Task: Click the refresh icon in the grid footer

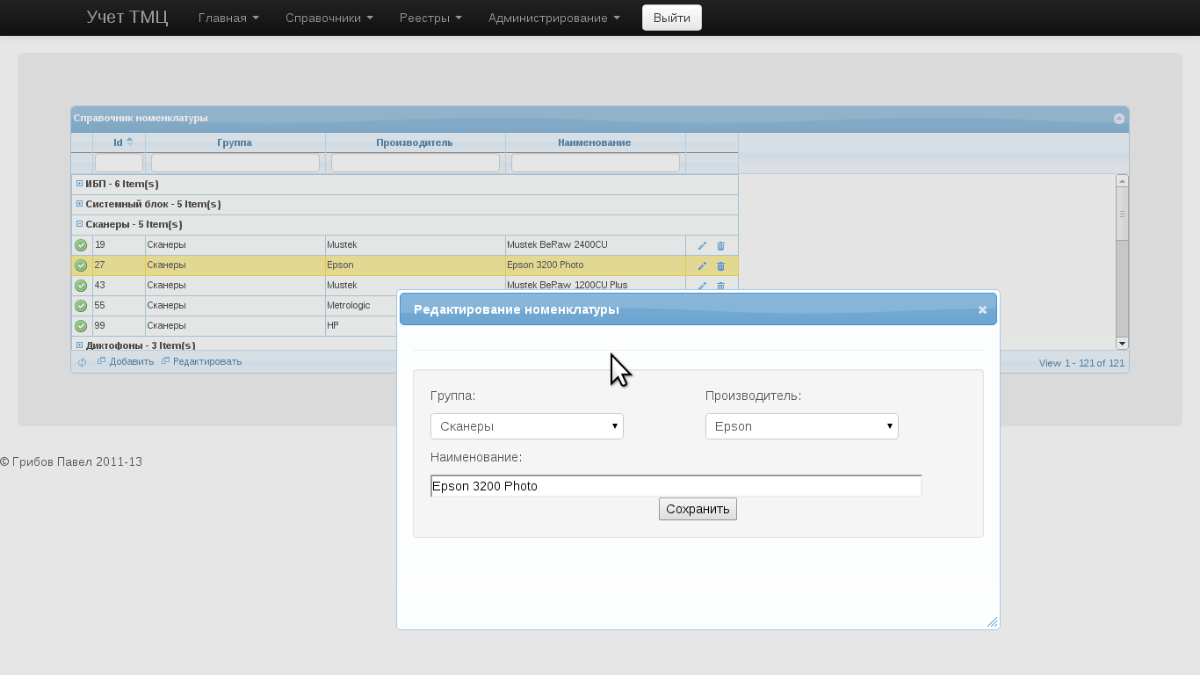Action: [82, 362]
